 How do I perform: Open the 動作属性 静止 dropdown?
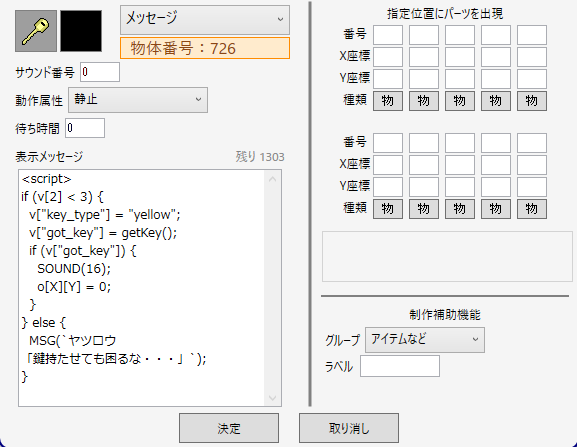[x=138, y=100]
